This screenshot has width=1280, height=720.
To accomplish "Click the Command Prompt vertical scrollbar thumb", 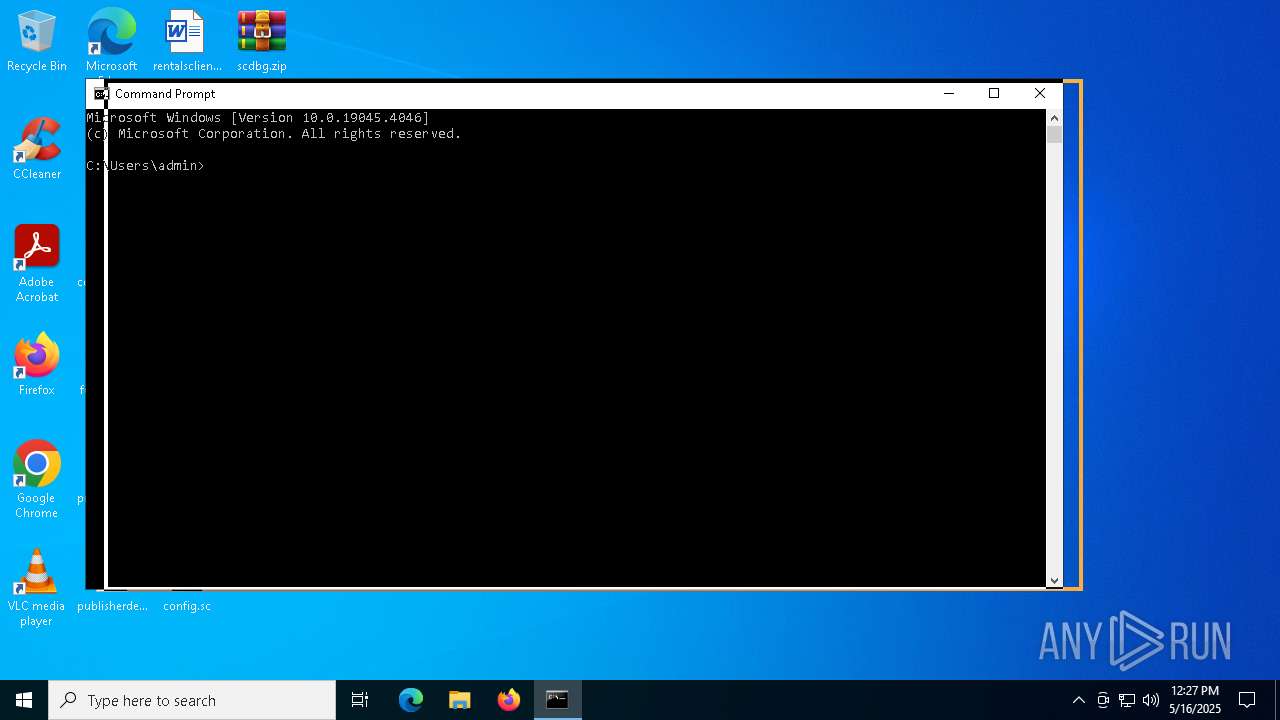I will pyautogui.click(x=1054, y=135).
